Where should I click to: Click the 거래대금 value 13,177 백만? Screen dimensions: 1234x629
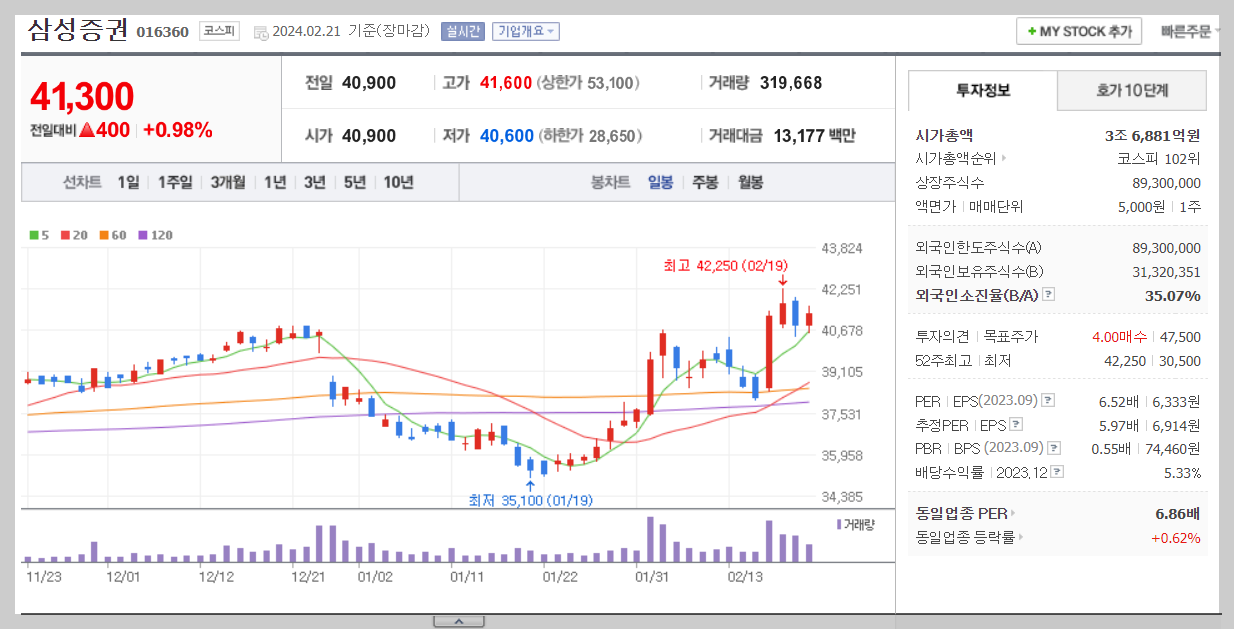pyautogui.click(x=814, y=136)
